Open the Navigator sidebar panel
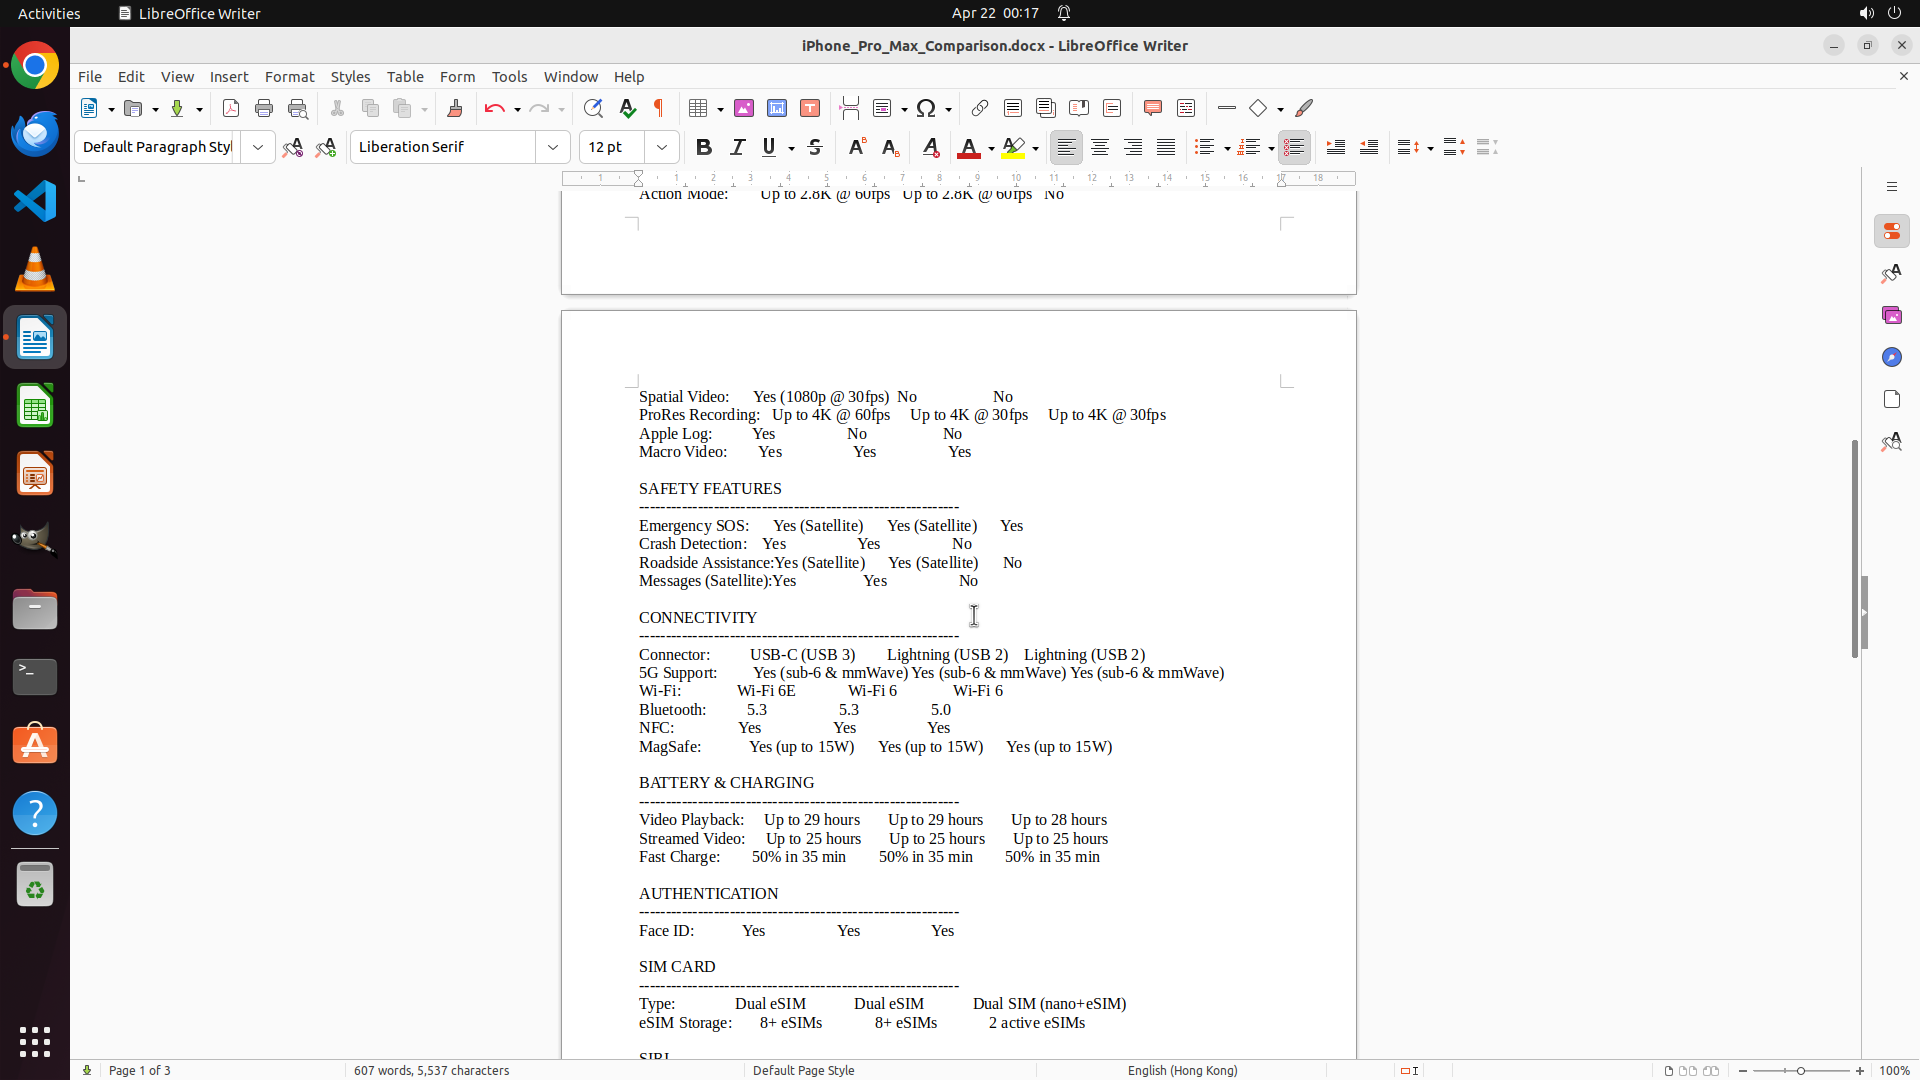The width and height of the screenshot is (1920, 1080). [x=1891, y=357]
